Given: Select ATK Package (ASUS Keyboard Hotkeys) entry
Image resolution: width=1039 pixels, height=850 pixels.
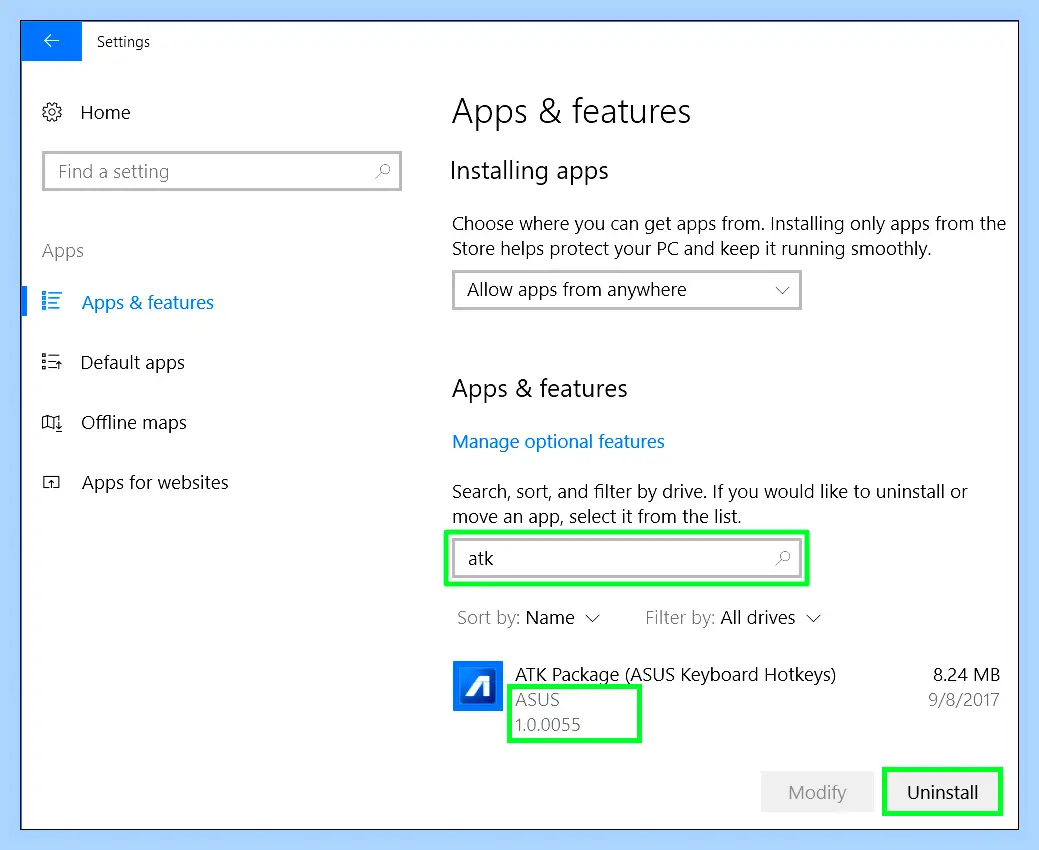Looking at the screenshot, I should pos(675,674).
